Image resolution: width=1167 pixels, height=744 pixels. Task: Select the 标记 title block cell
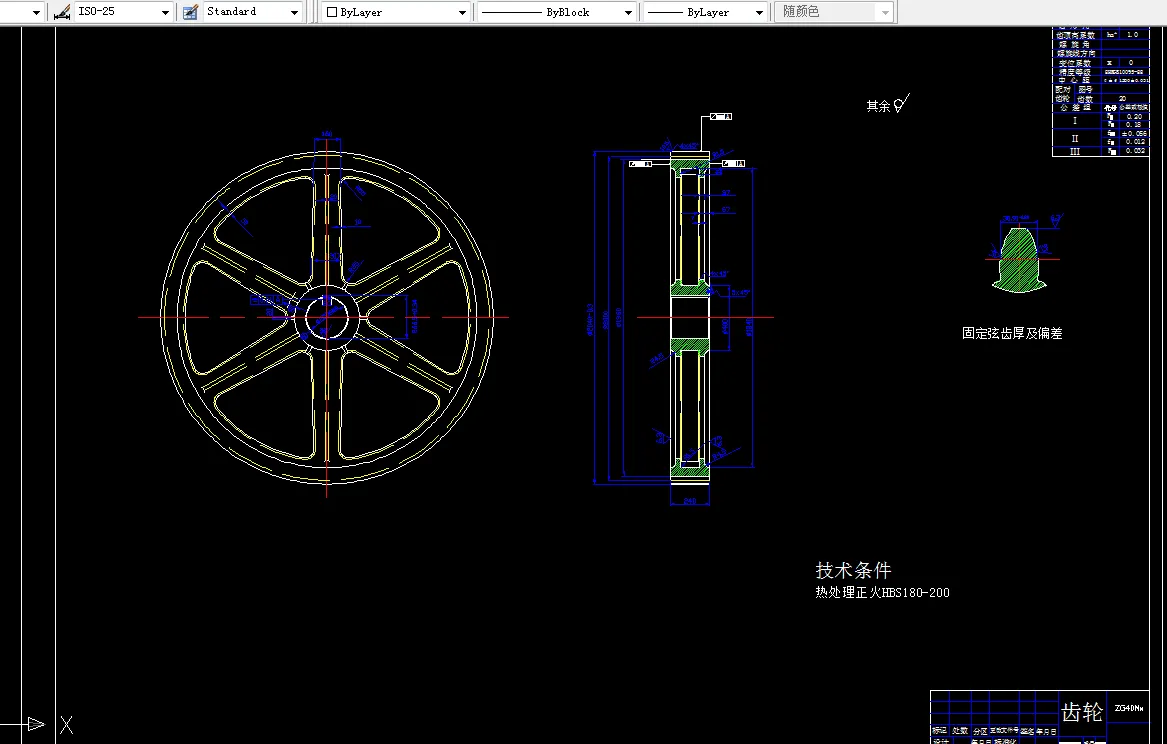click(939, 731)
